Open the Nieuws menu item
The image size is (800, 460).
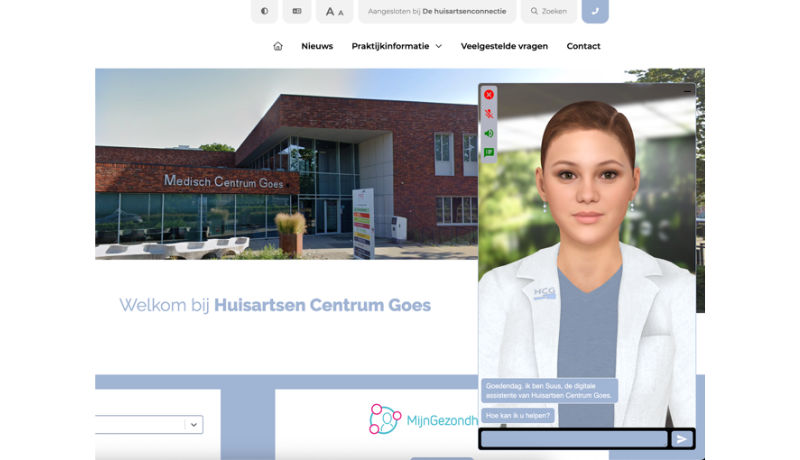coord(317,46)
